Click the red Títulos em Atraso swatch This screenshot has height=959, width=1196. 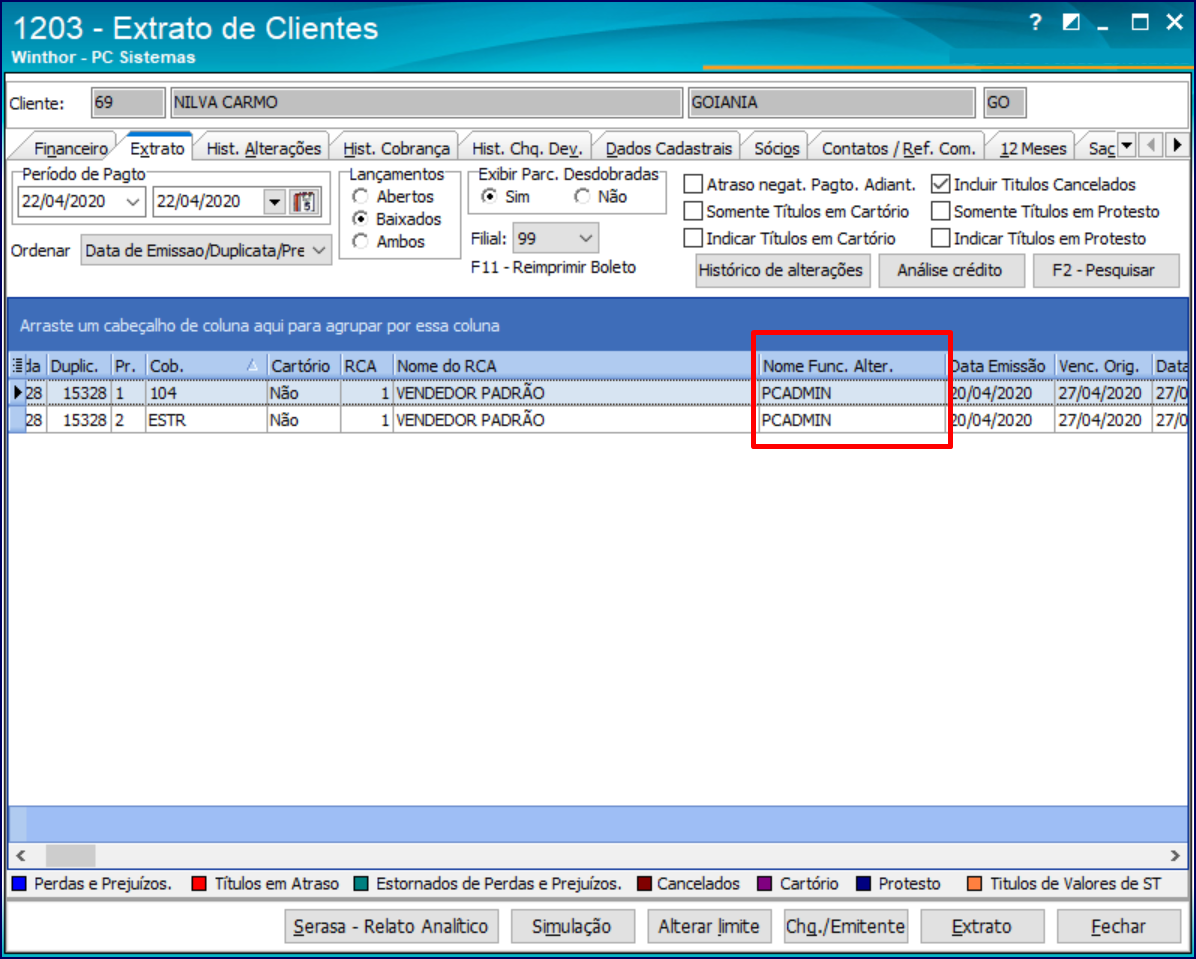(x=200, y=884)
